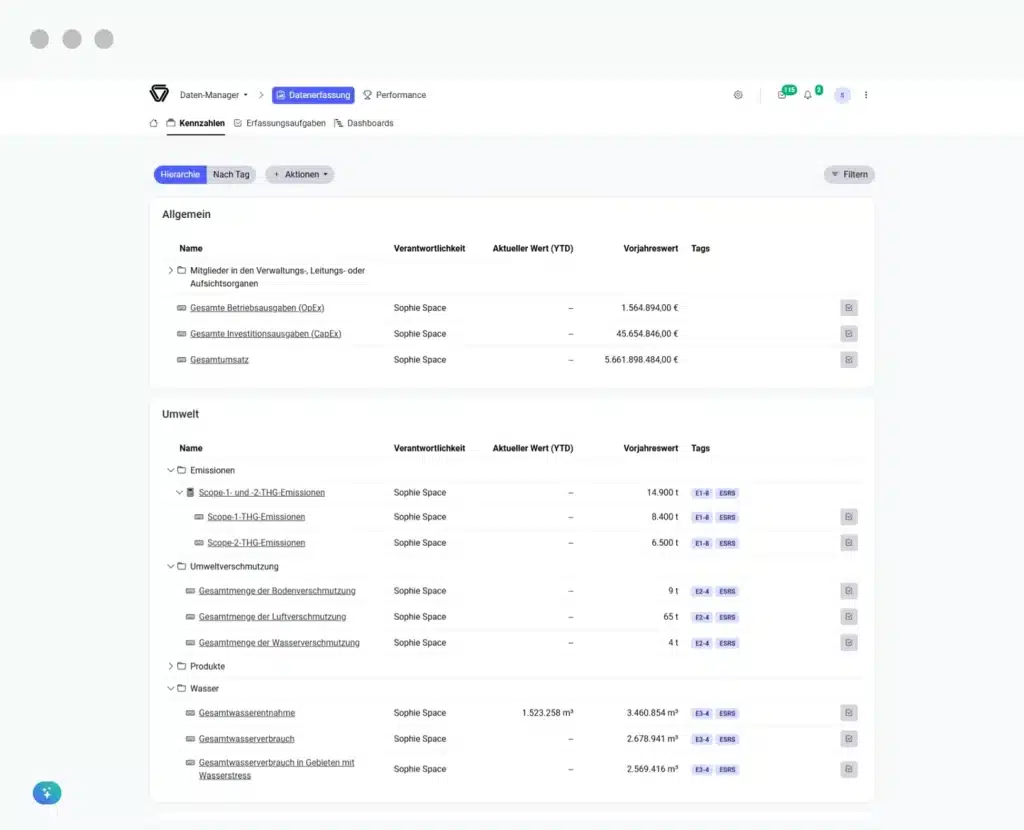
Task: Open the Gesamtwasserentnahme link
Action: click(247, 712)
